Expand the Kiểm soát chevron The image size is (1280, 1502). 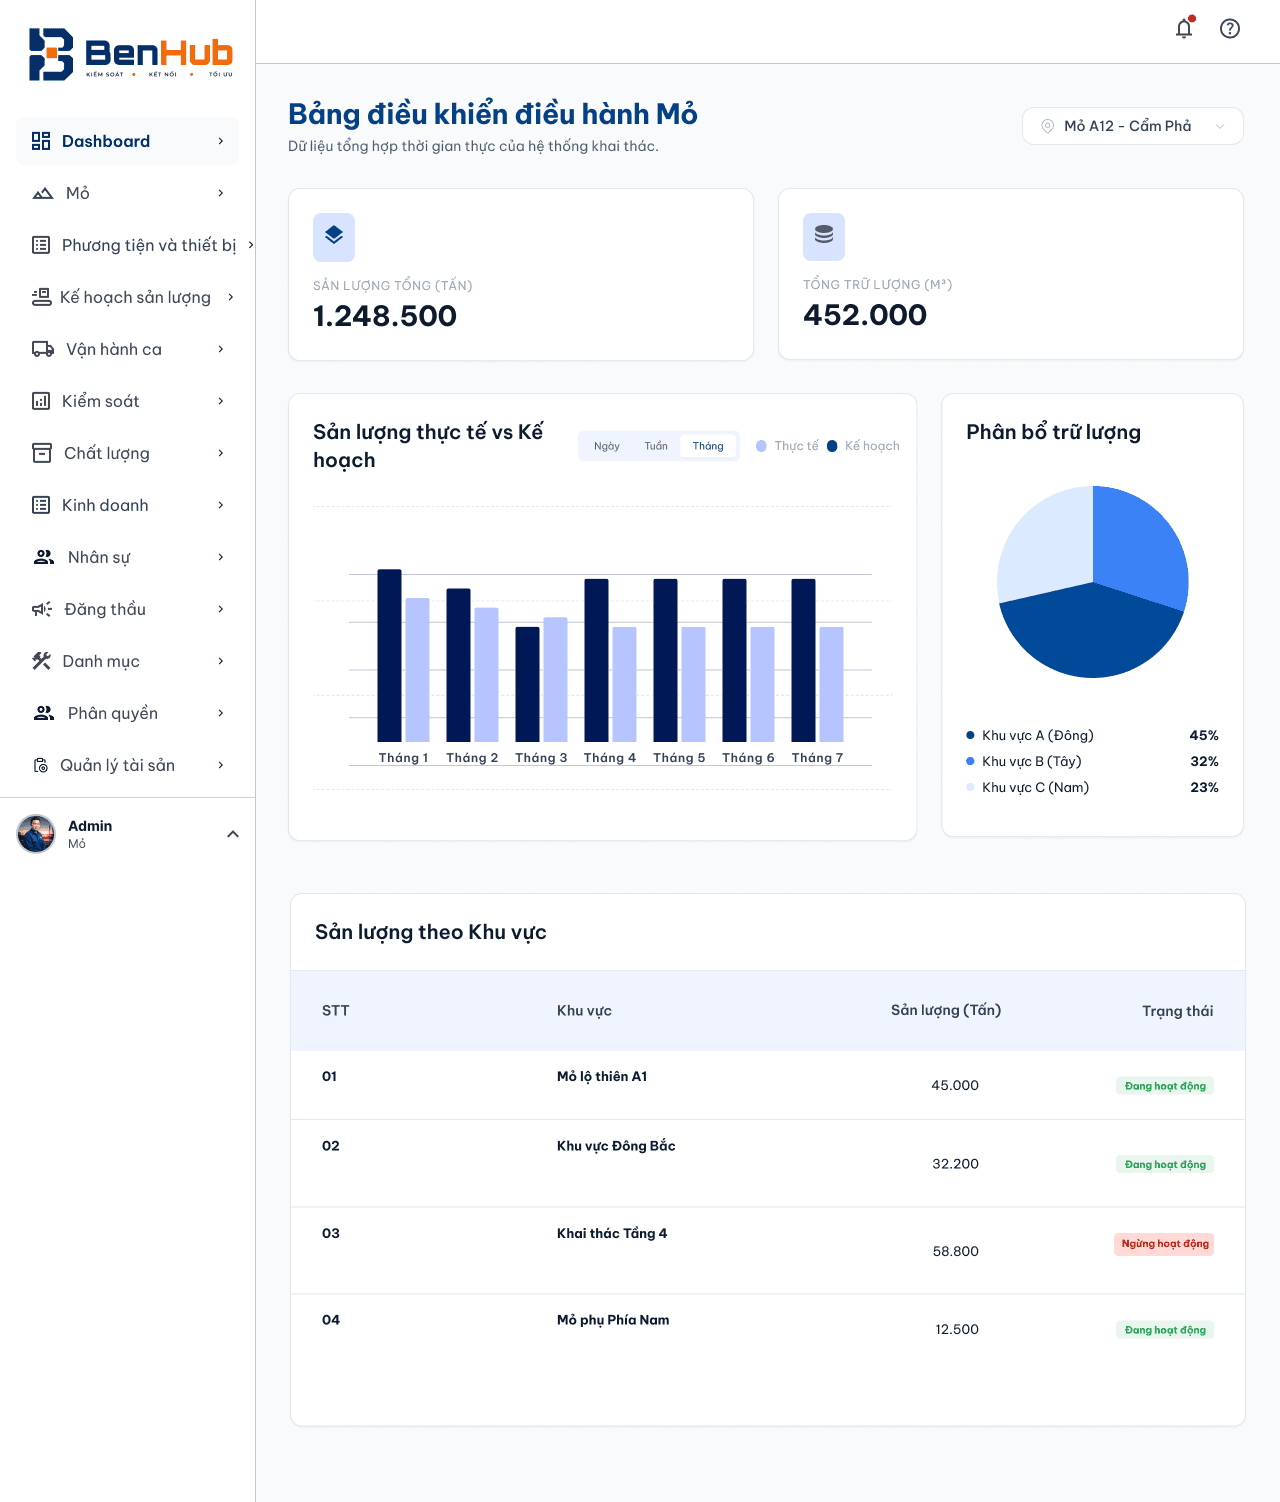[x=221, y=401]
